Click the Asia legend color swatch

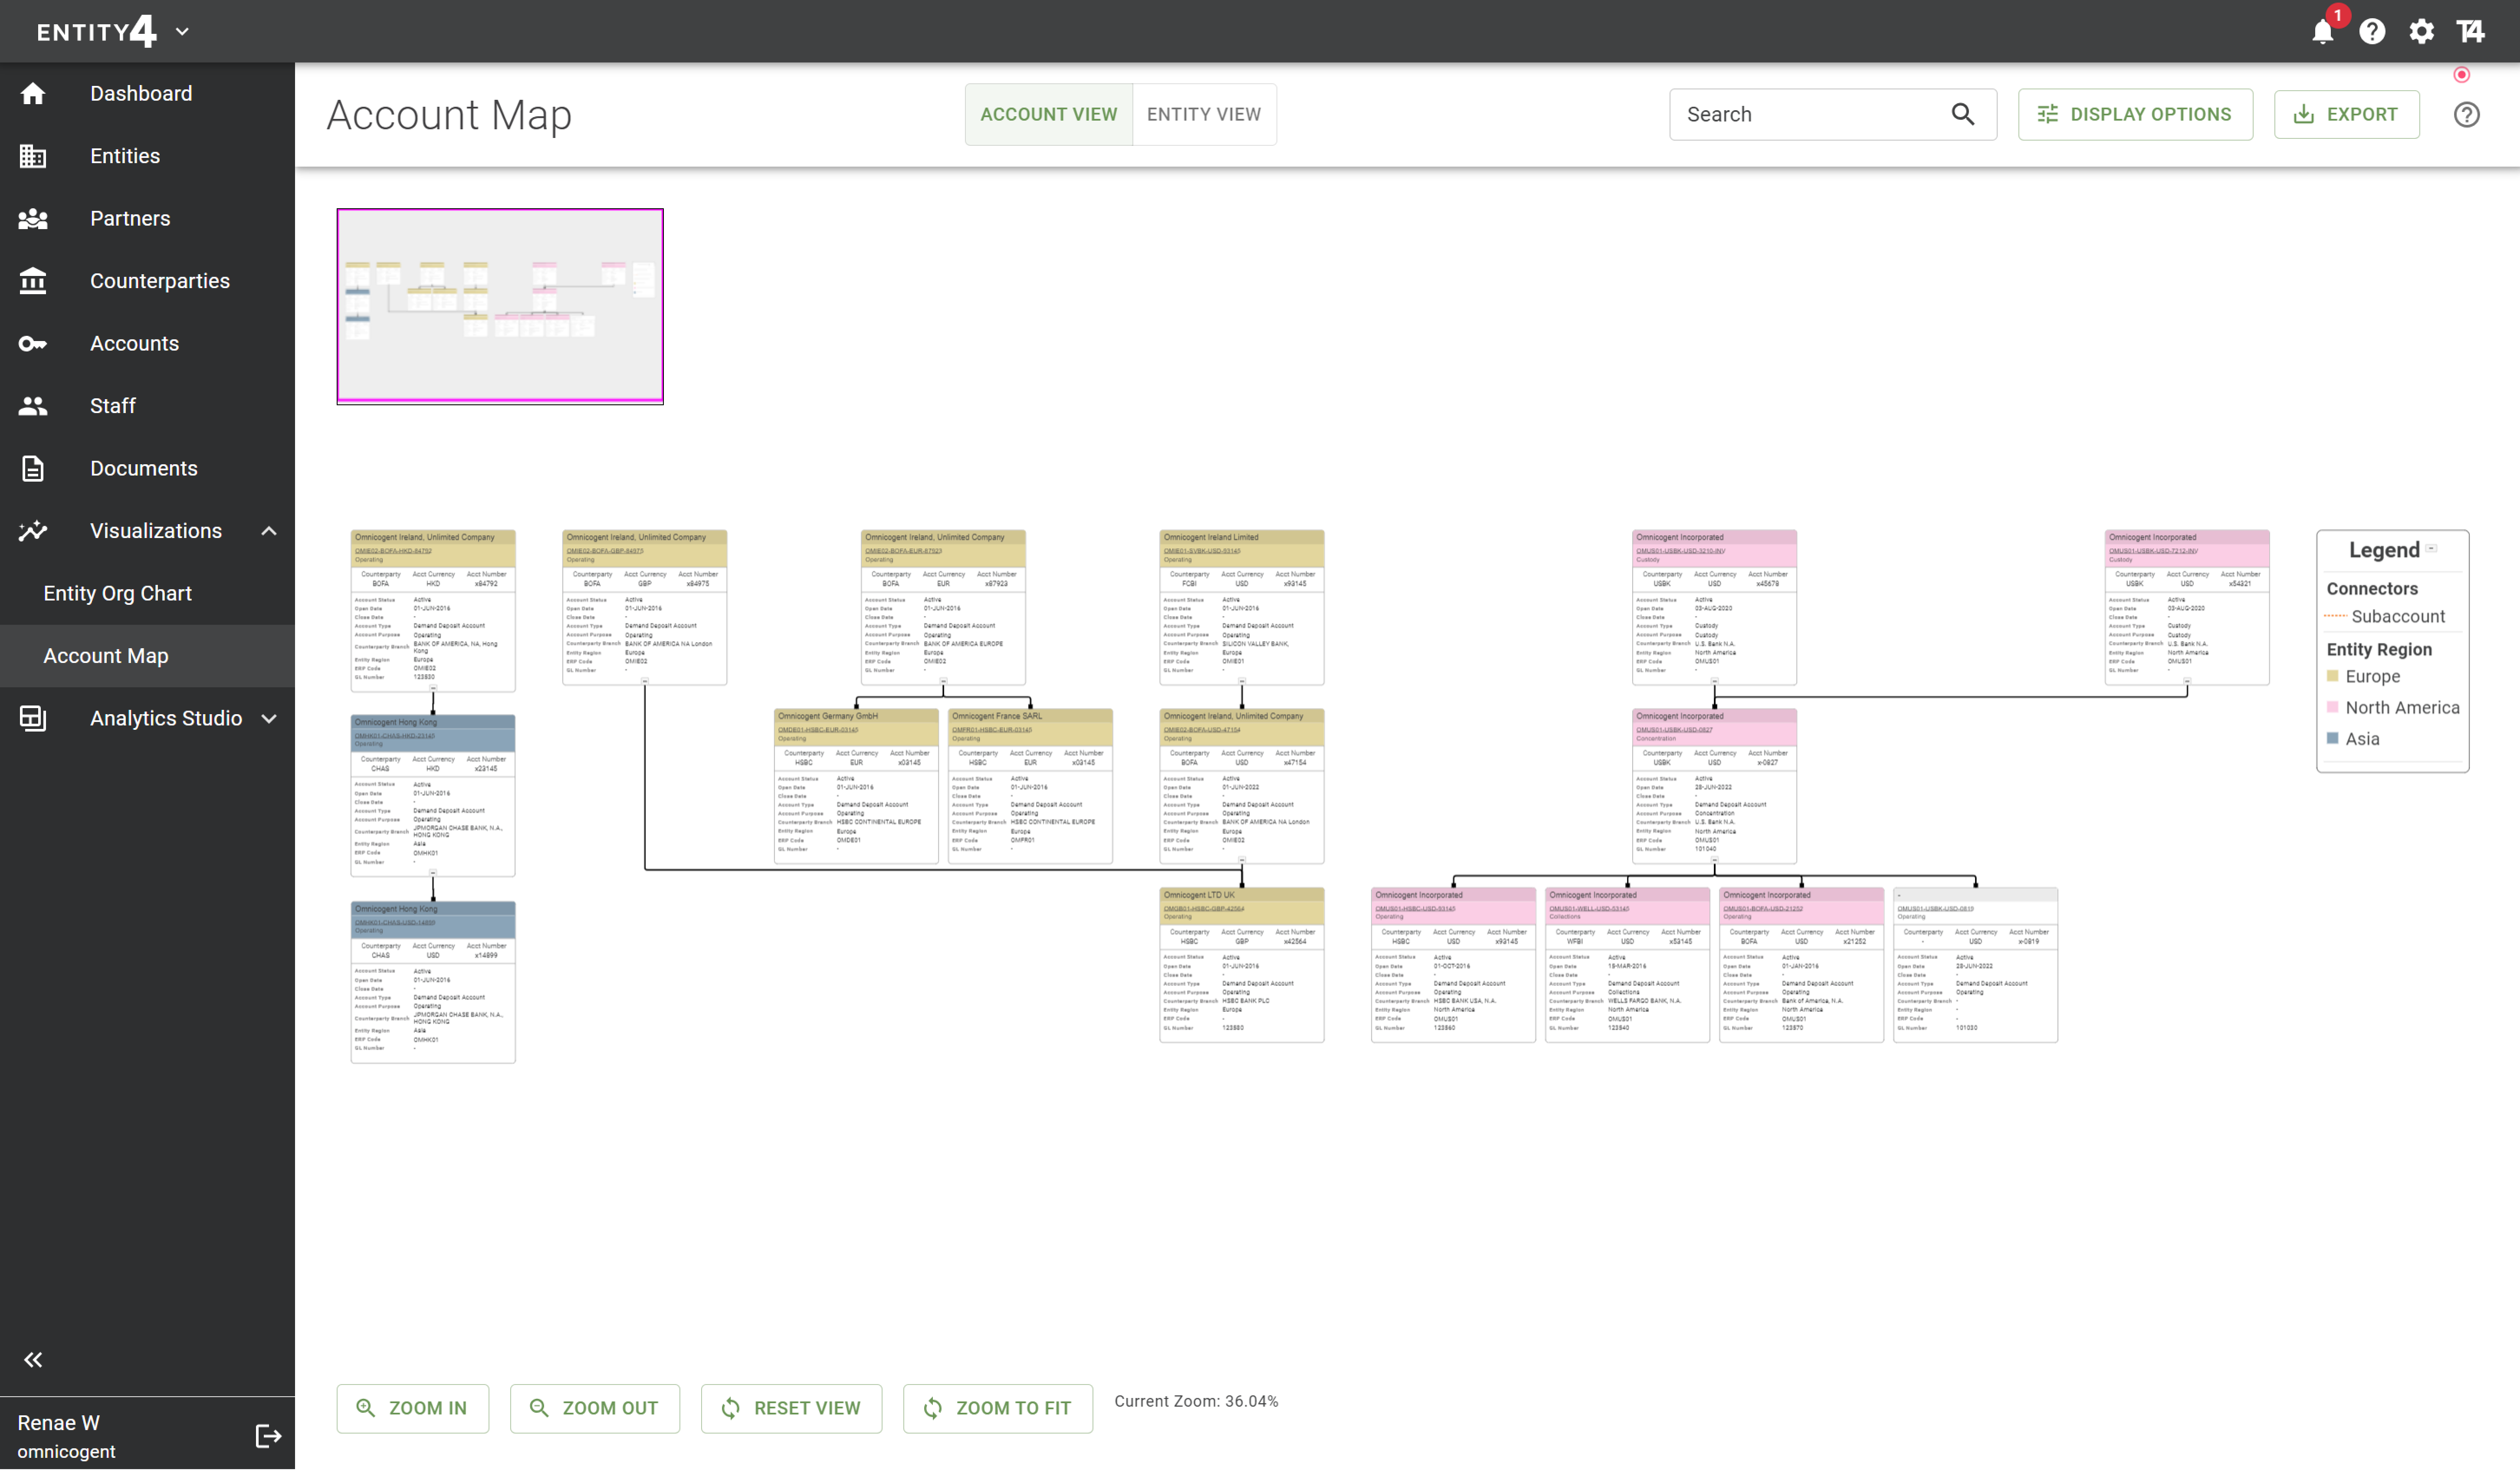click(2333, 739)
